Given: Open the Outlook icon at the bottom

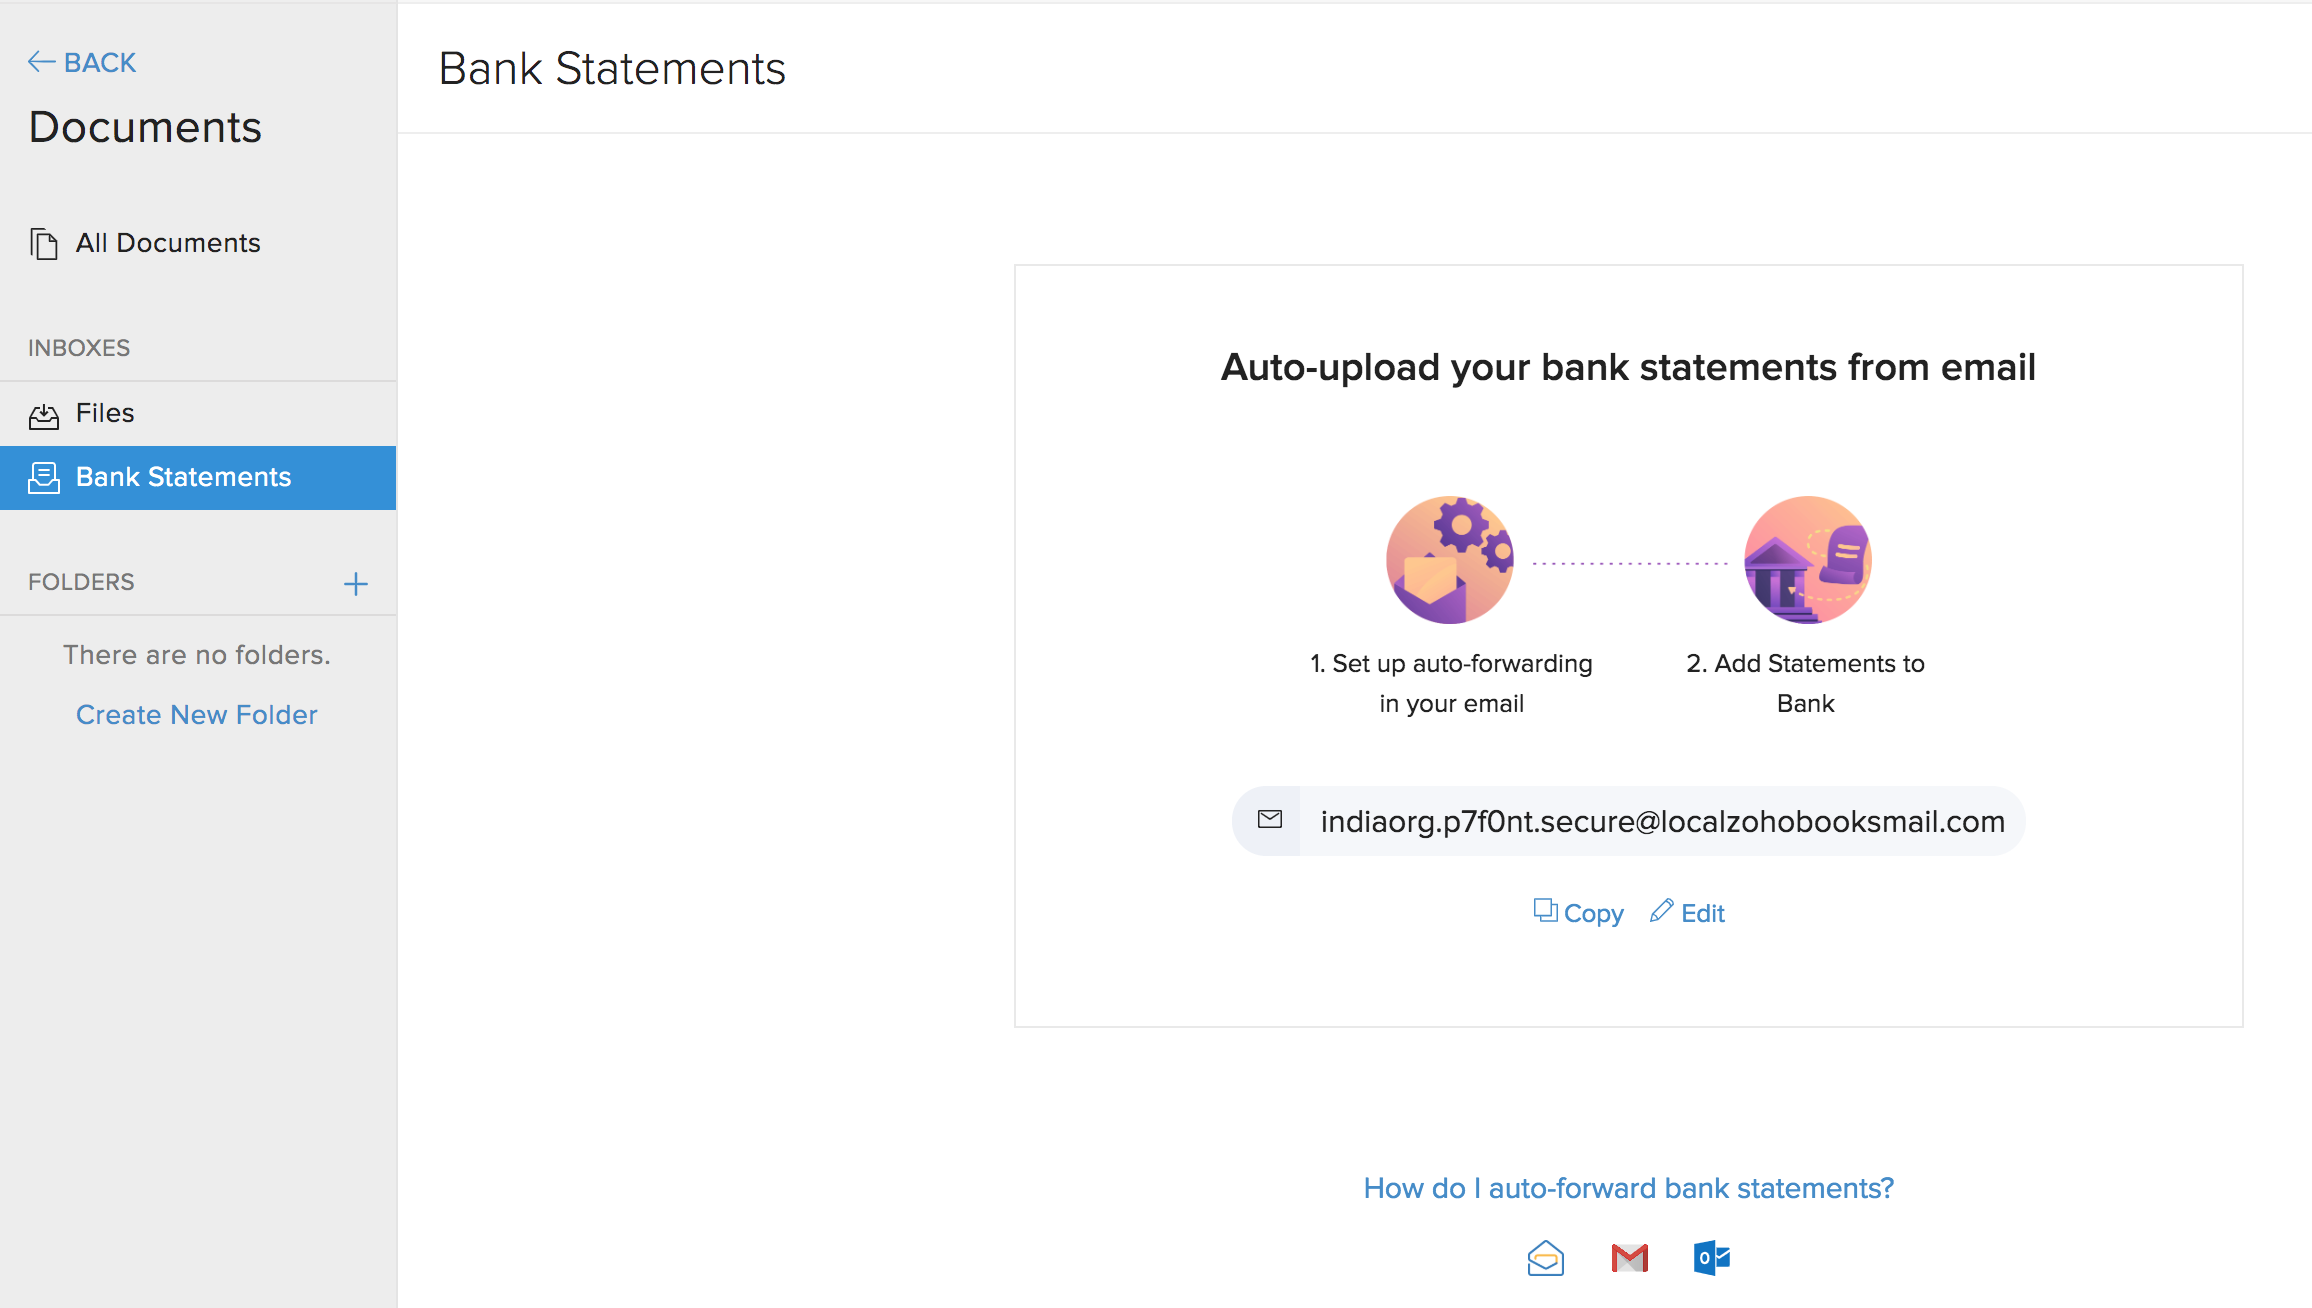Looking at the screenshot, I should pos(1711,1258).
